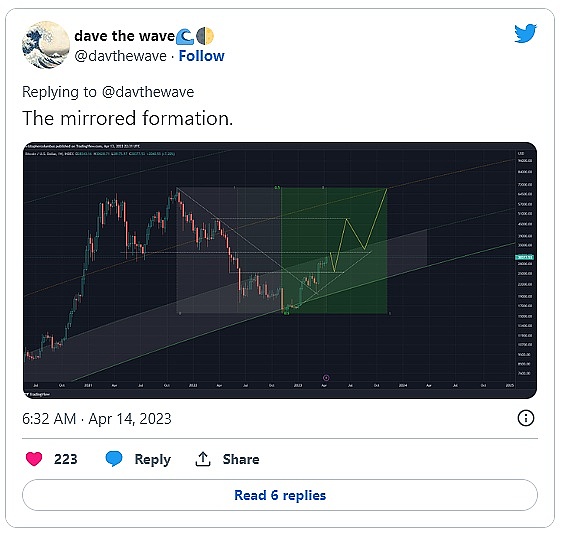Read 6 replies button
The height and width of the screenshot is (538, 564).
[280, 495]
